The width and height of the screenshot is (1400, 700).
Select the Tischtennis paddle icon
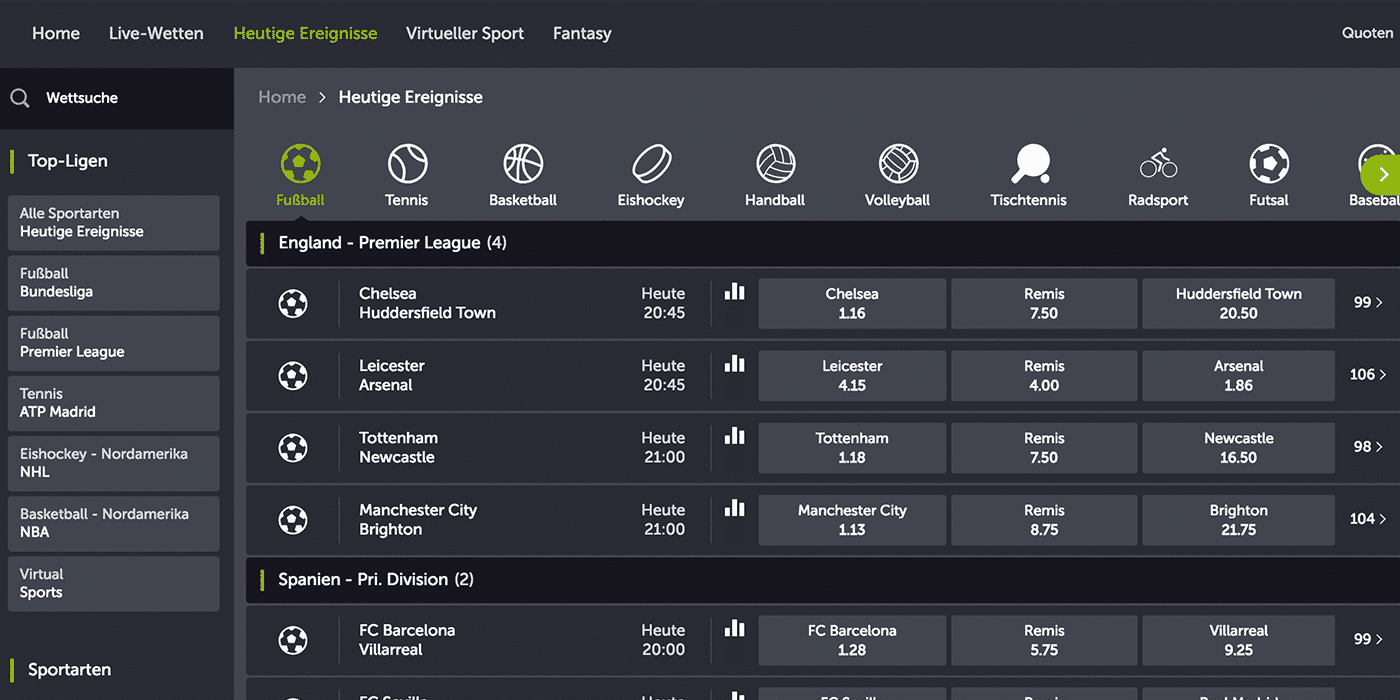[1029, 163]
